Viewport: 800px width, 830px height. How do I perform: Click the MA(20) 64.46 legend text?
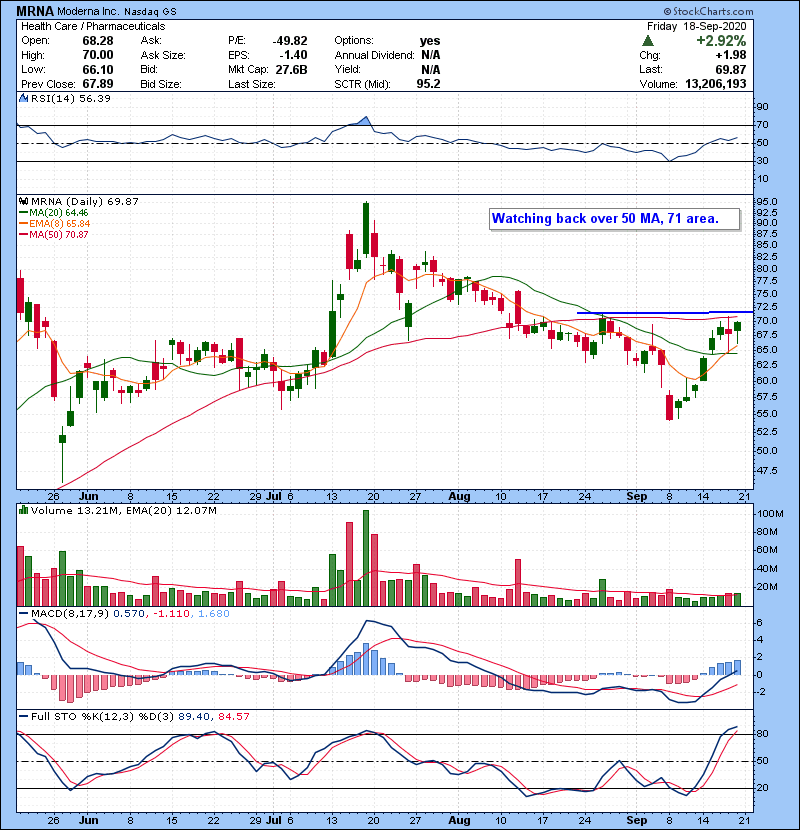(59, 212)
